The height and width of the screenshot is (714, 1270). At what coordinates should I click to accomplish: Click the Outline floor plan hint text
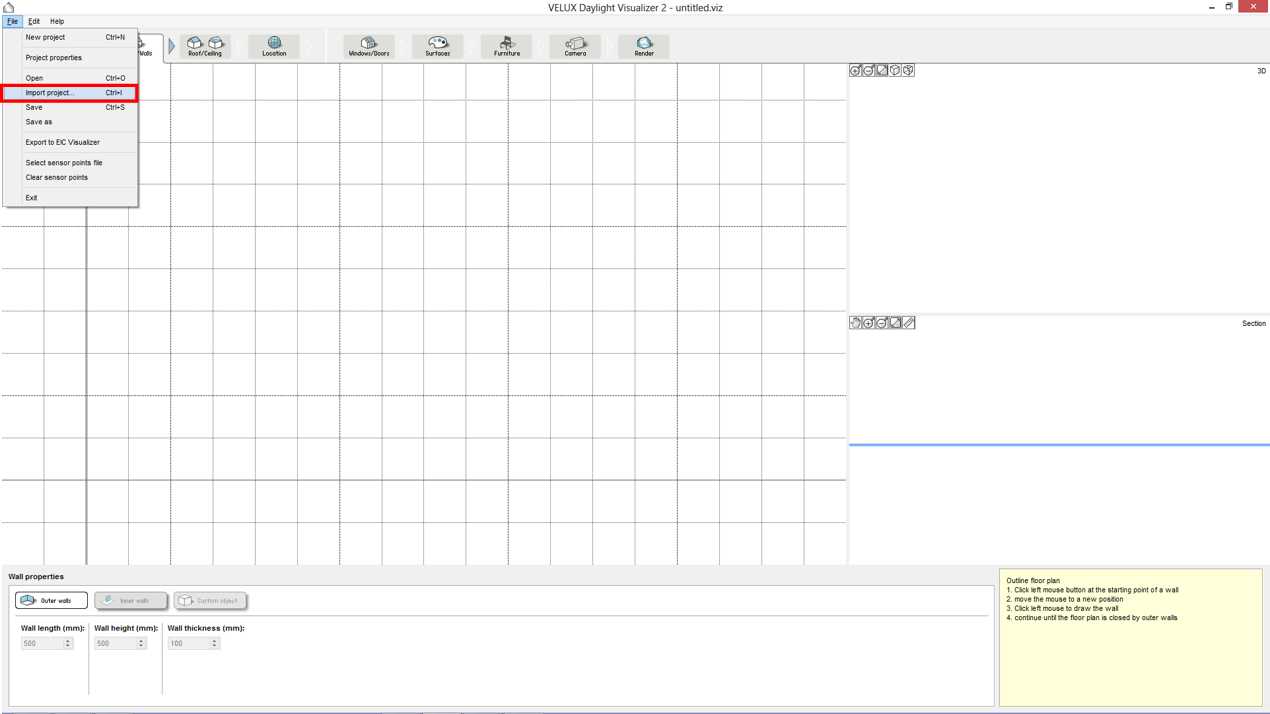pos(1033,580)
